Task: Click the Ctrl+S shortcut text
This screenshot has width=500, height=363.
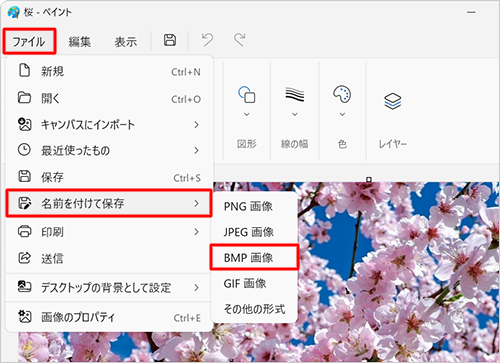Action: [x=187, y=178]
